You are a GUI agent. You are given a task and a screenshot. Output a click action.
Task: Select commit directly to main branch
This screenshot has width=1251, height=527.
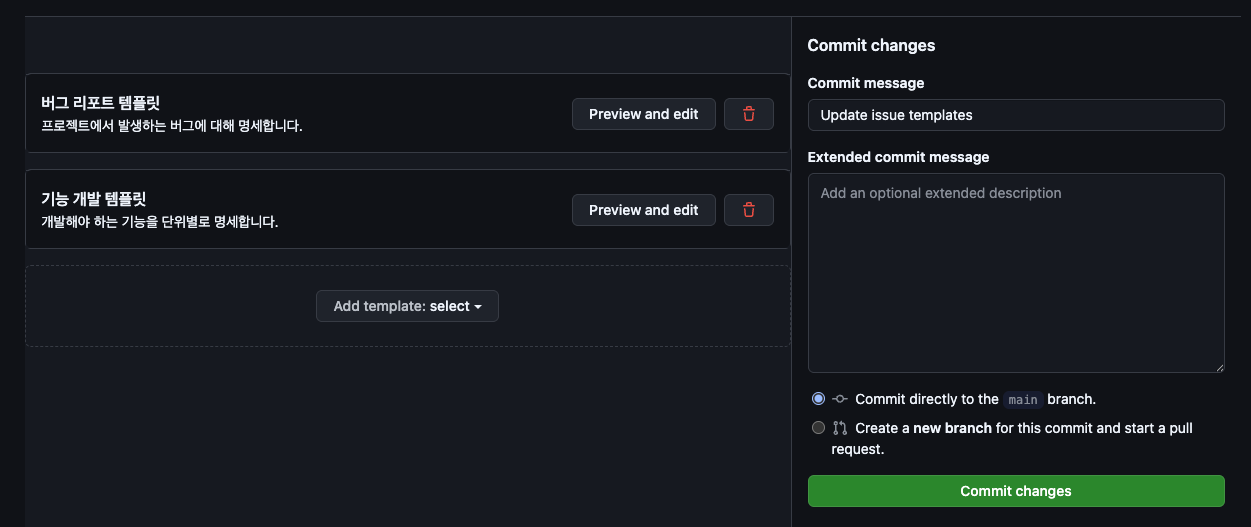pyautogui.click(x=818, y=399)
